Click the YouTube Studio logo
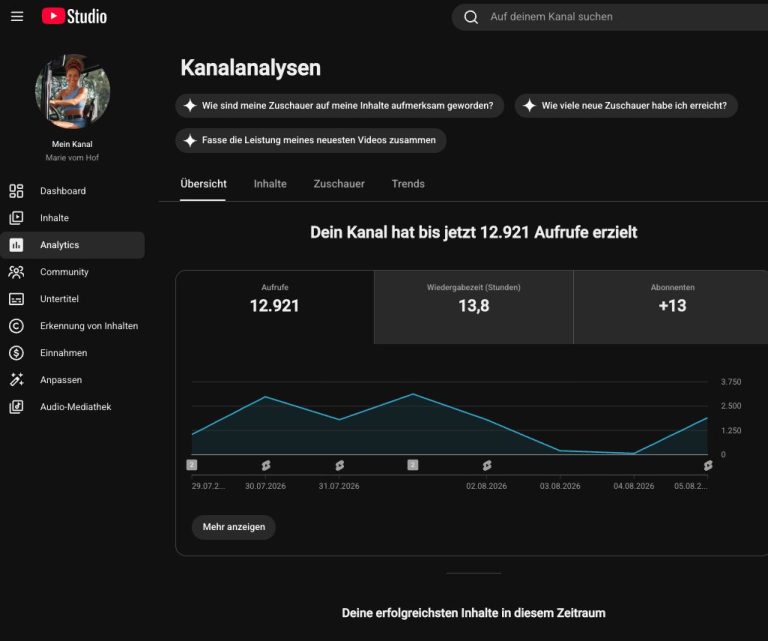This screenshot has width=768, height=641. pos(74,16)
